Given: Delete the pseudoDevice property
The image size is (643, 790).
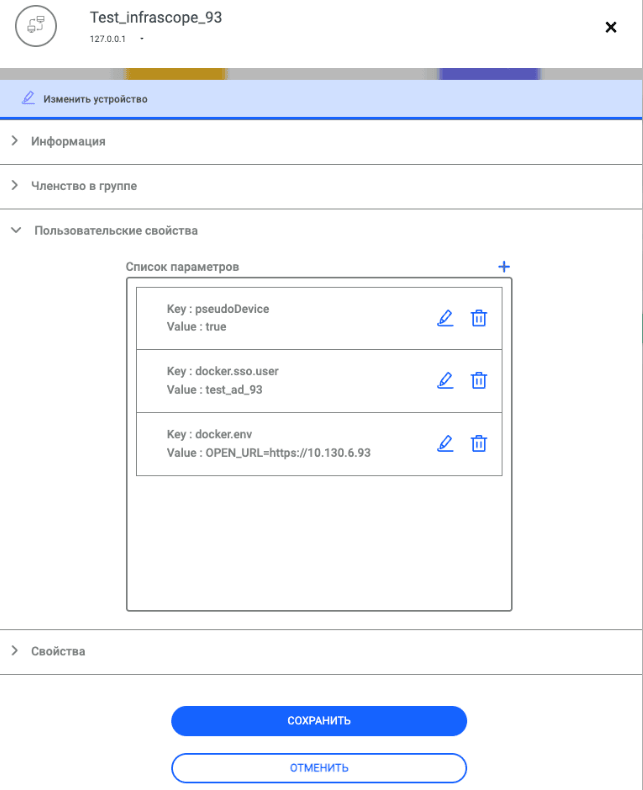Looking at the screenshot, I should coord(479,318).
